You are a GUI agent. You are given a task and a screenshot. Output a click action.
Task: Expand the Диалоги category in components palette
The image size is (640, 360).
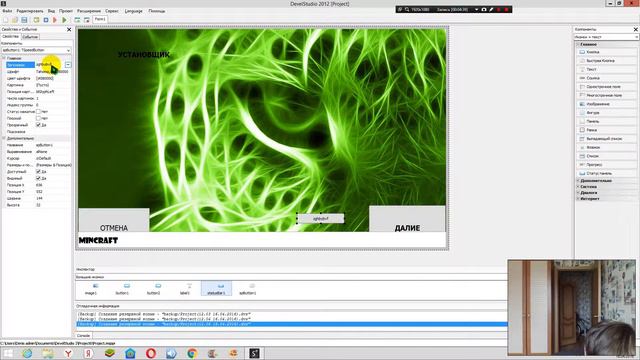[578, 193]
